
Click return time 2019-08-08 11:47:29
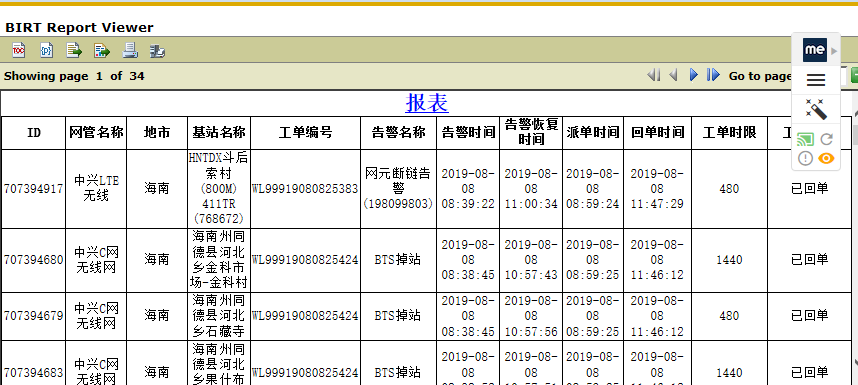tap(657, 189)
